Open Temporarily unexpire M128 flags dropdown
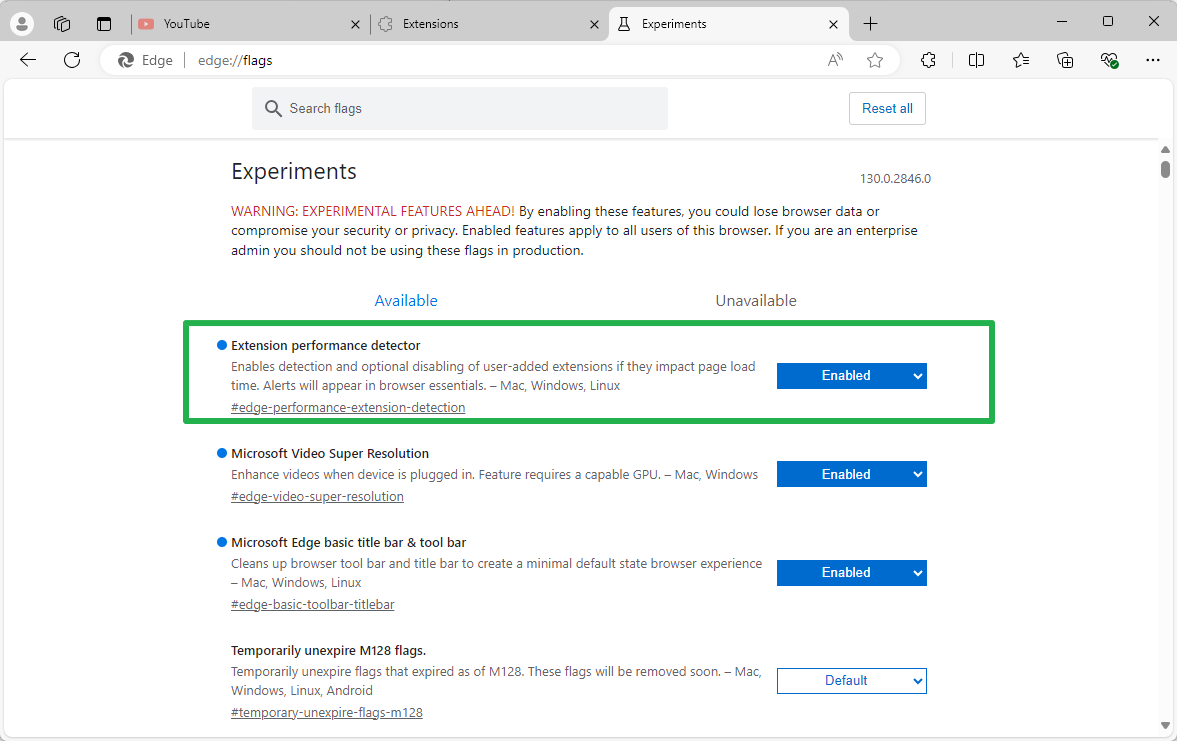Image resolution: width=1177 pixels, height=741 pixels. [x=851, y=680]
